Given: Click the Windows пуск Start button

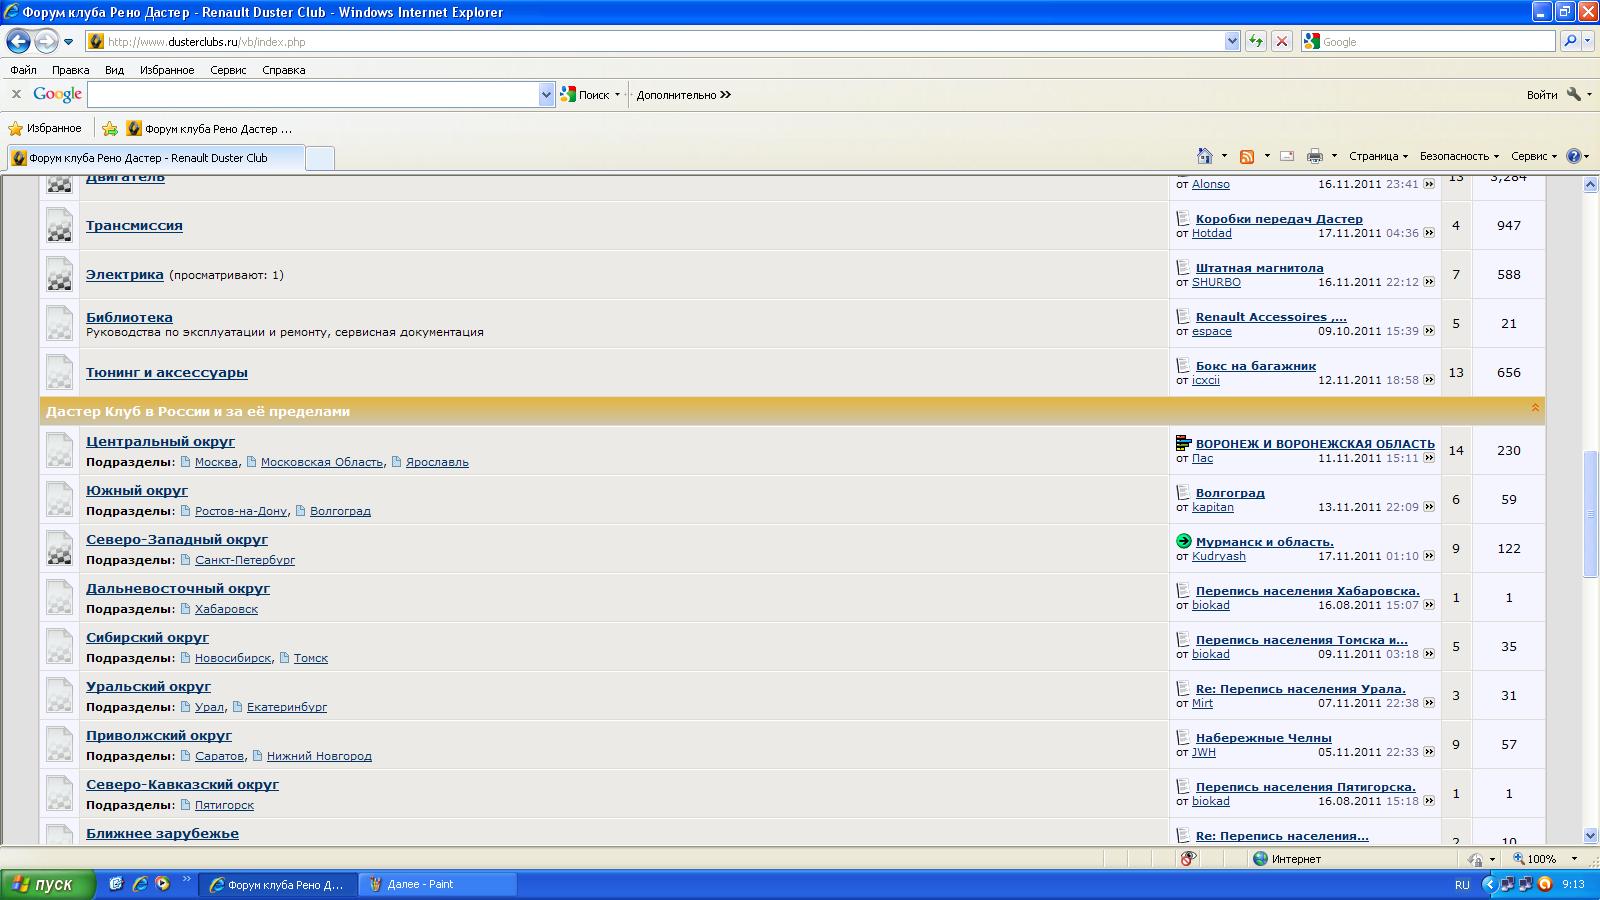Looking at the screenshot, I should point(48,884).
